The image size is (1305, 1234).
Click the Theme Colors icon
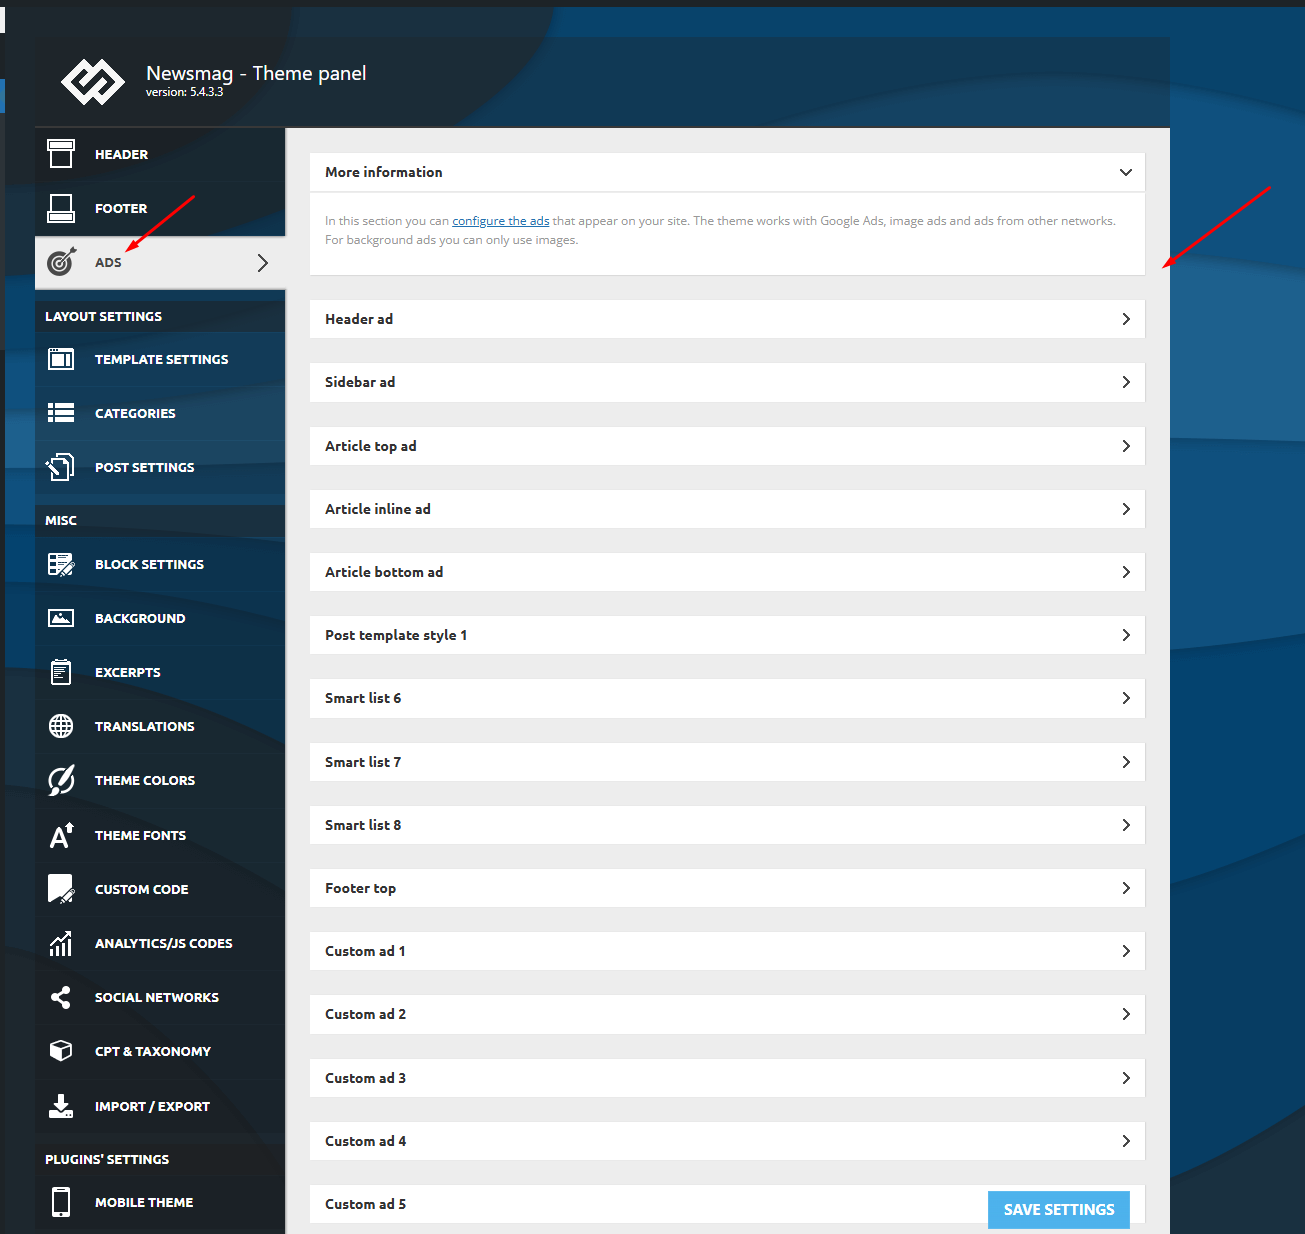point(61,780)
